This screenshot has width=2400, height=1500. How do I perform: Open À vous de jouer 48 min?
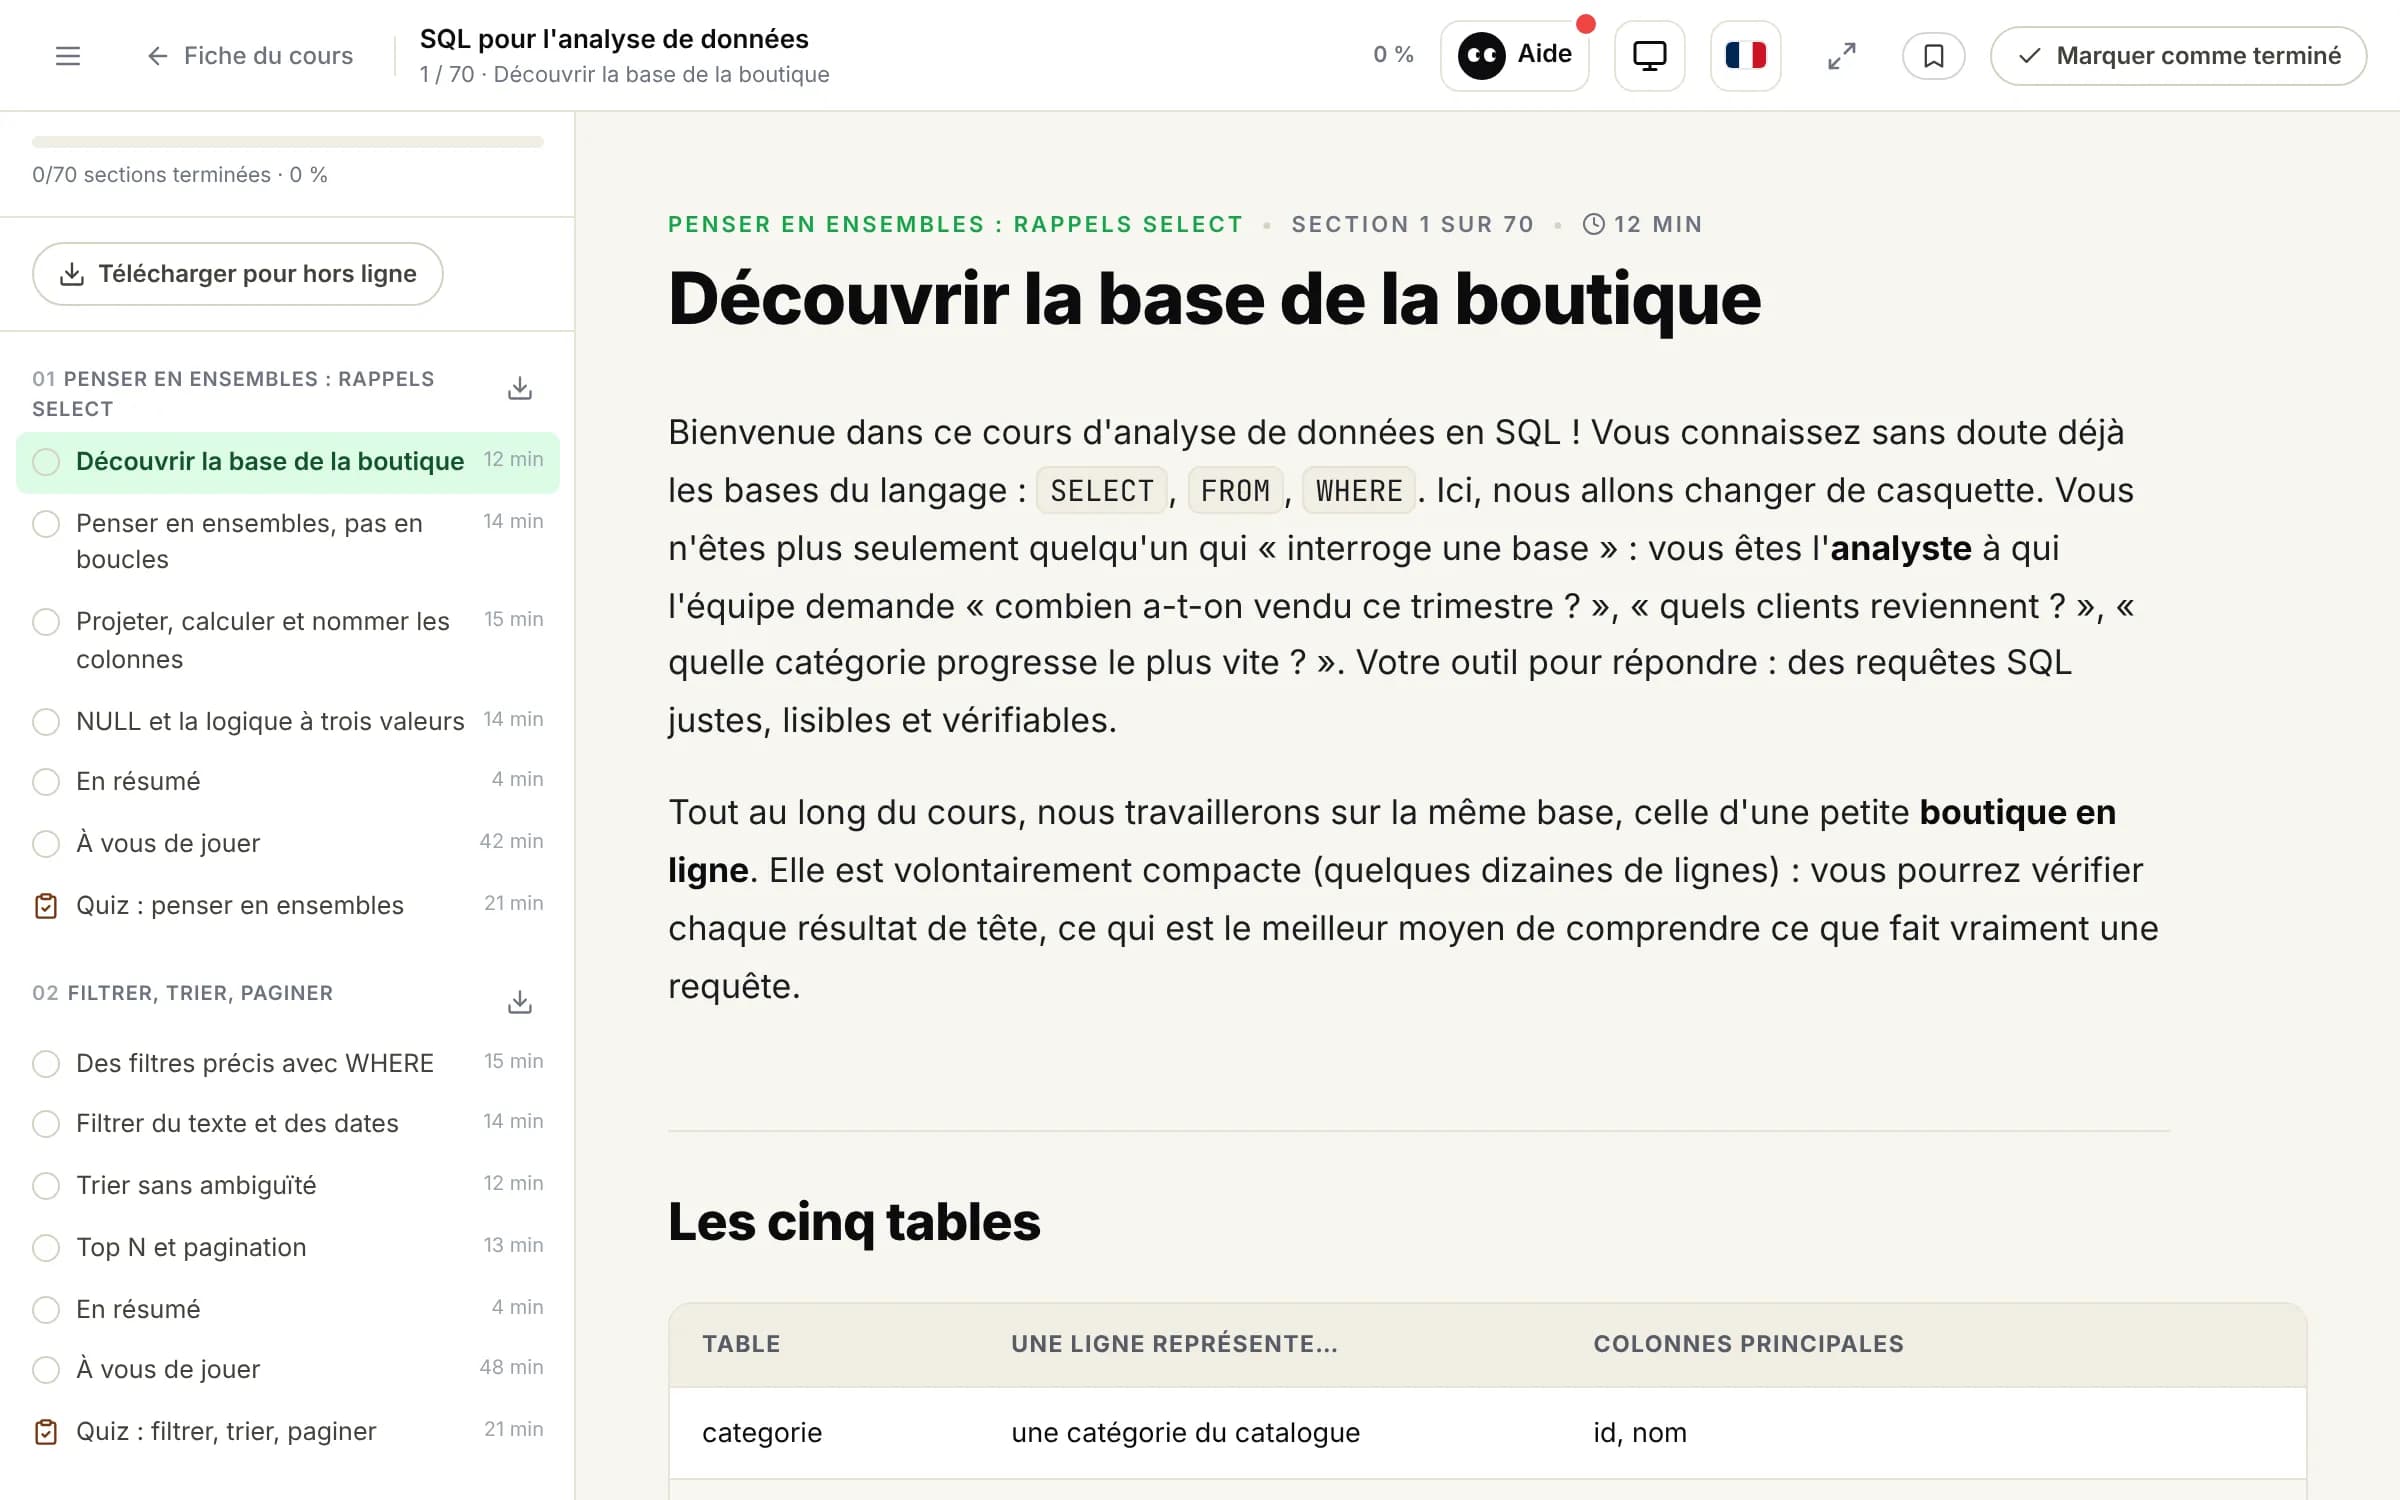pyautogui.click(x=288, y=1370)
